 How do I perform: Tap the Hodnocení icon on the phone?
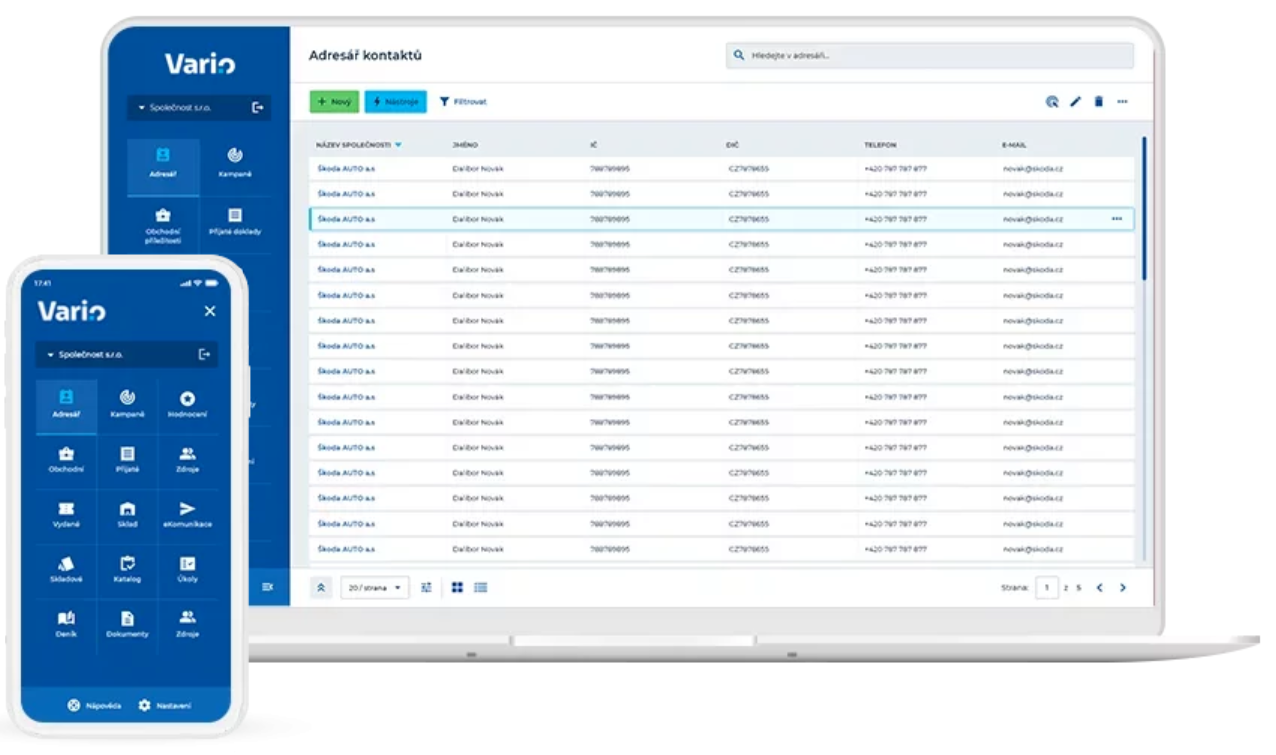[188, 404]
